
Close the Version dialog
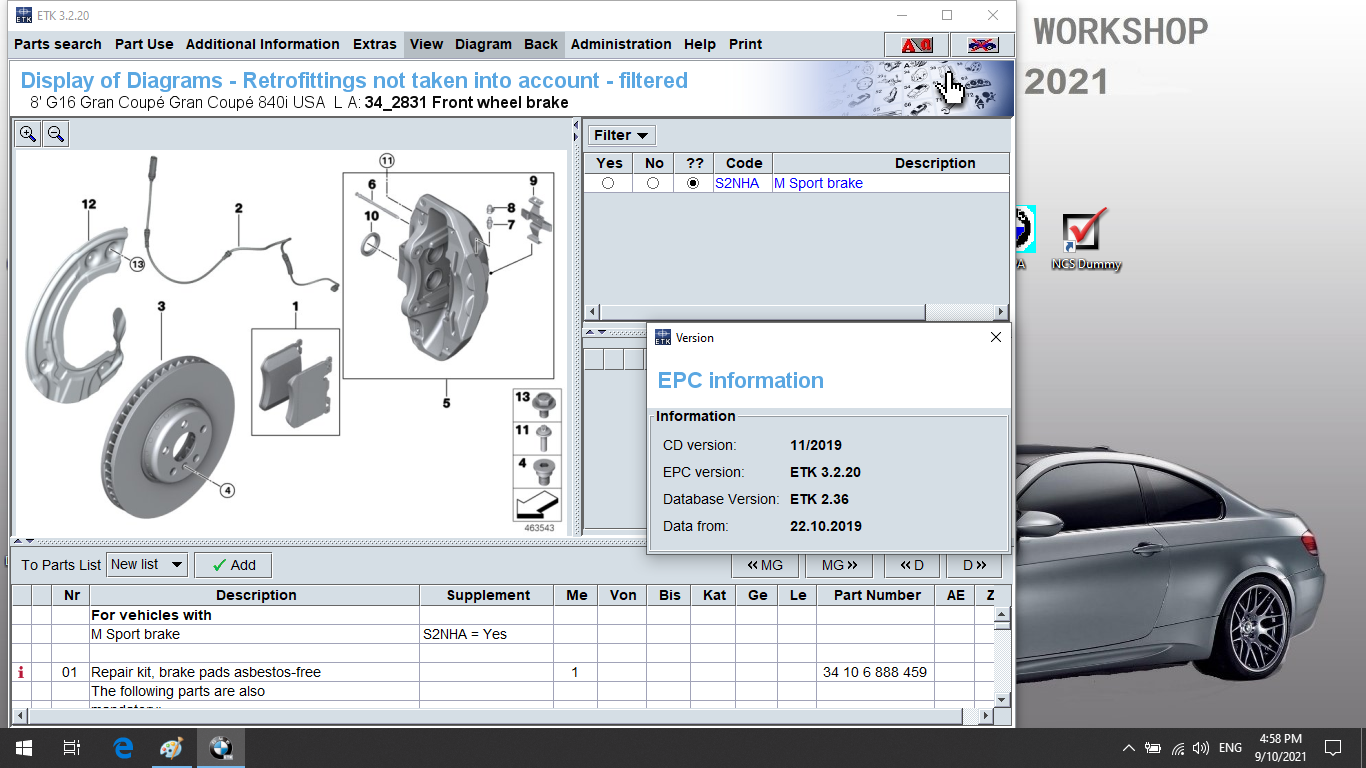pos(995,337)
